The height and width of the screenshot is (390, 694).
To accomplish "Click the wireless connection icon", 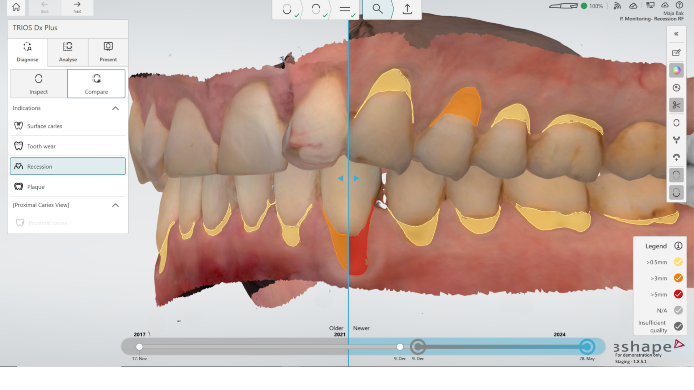I will pyautogui.click(x=617, y=6).
